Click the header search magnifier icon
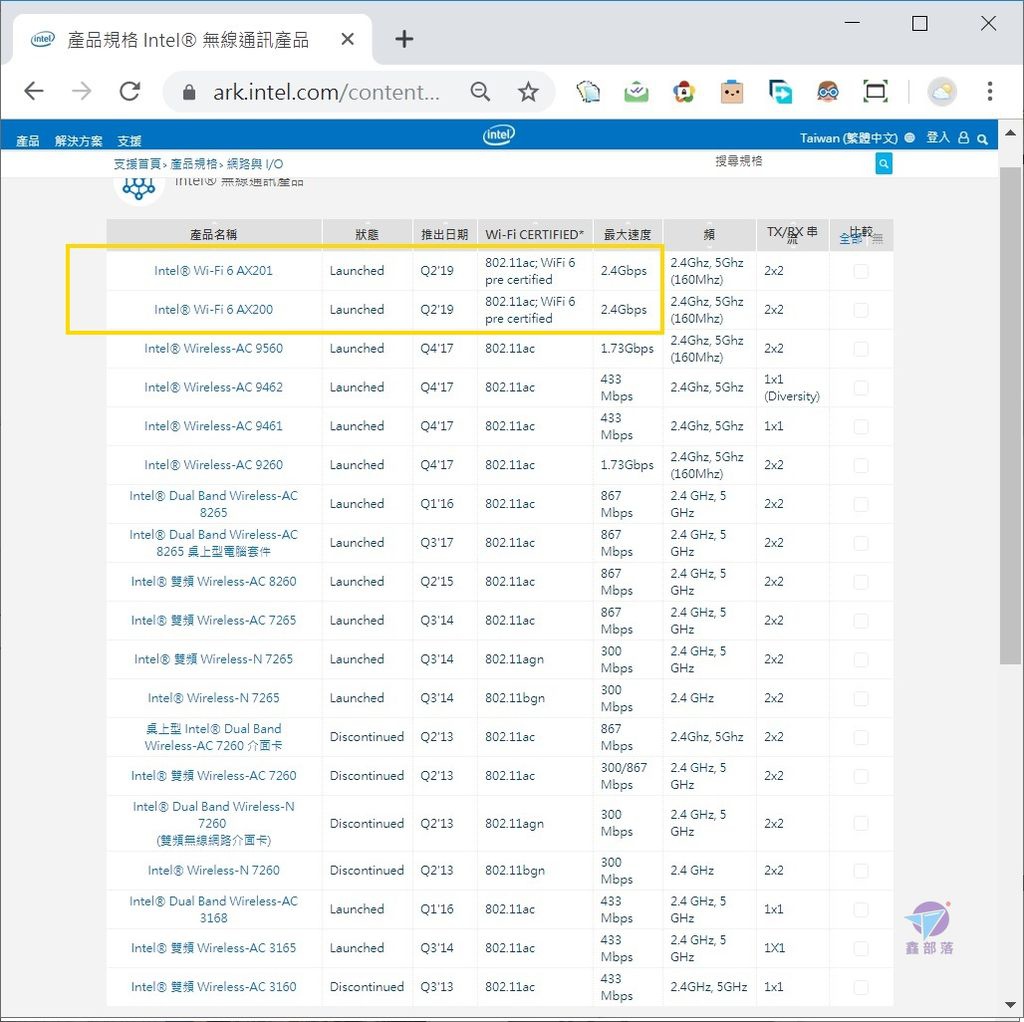The height and width of the screenshot is (1022, 1024). [x=982, y=138]
